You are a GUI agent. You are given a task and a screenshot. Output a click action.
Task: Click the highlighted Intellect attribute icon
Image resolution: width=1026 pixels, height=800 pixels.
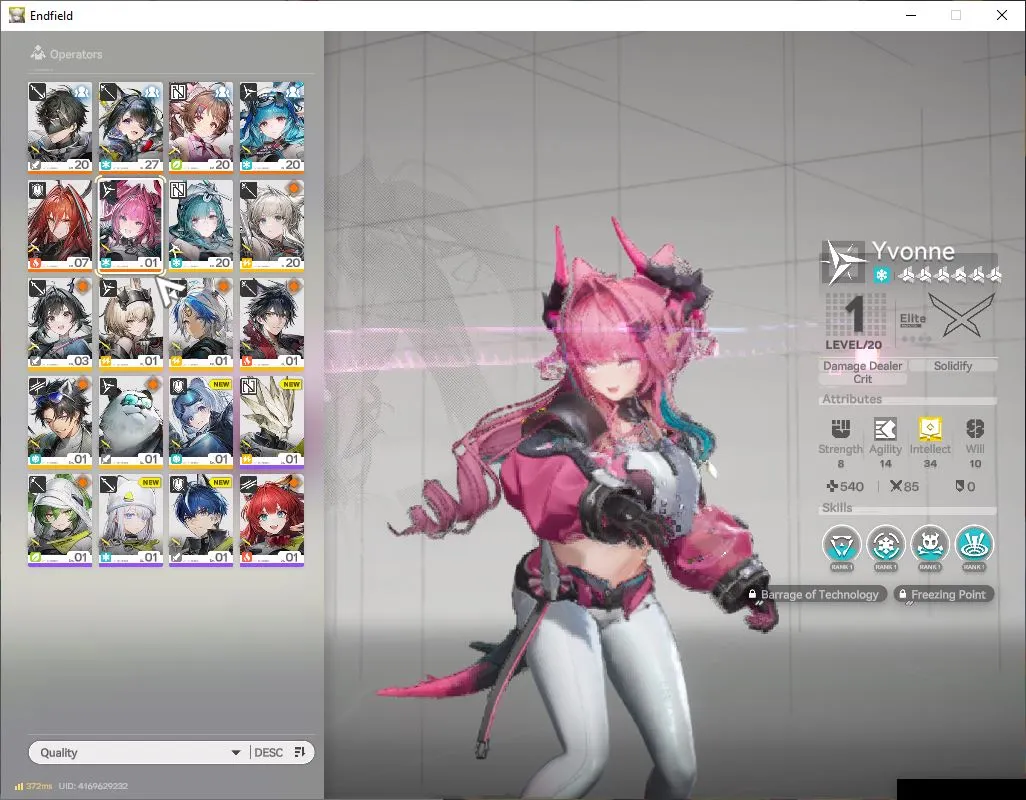[930, 428]
